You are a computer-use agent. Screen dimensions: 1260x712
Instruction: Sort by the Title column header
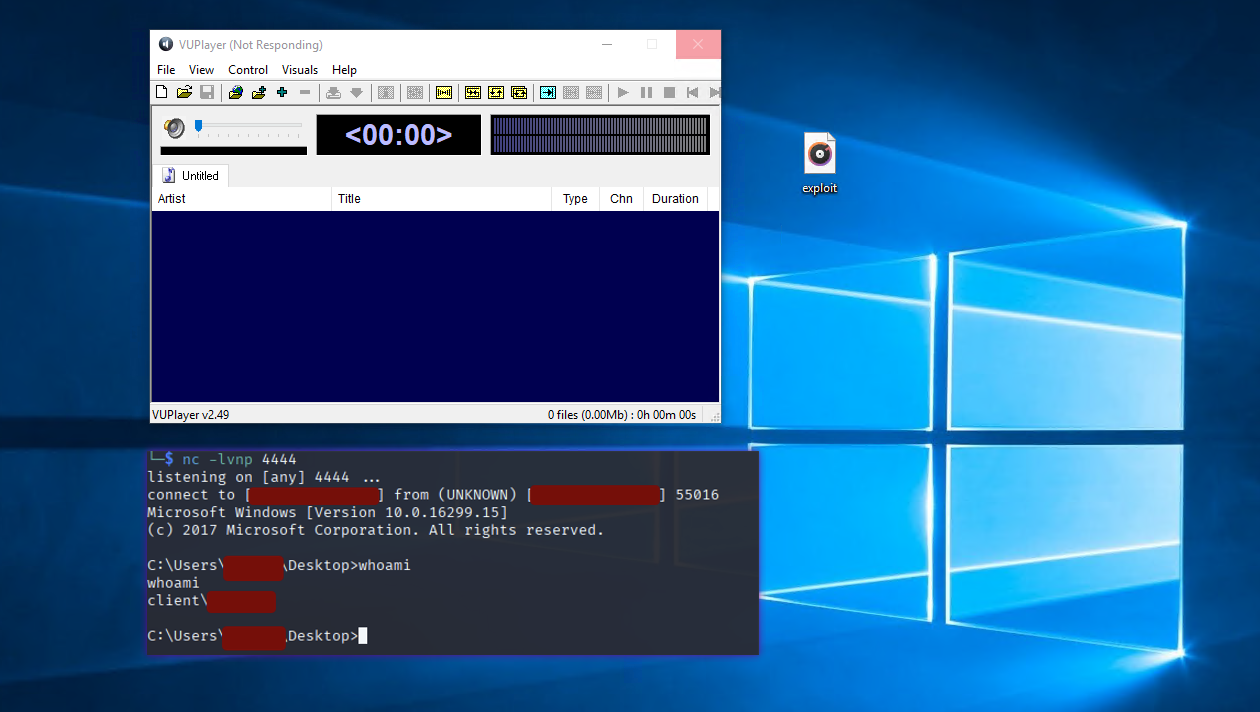(441, 199)
